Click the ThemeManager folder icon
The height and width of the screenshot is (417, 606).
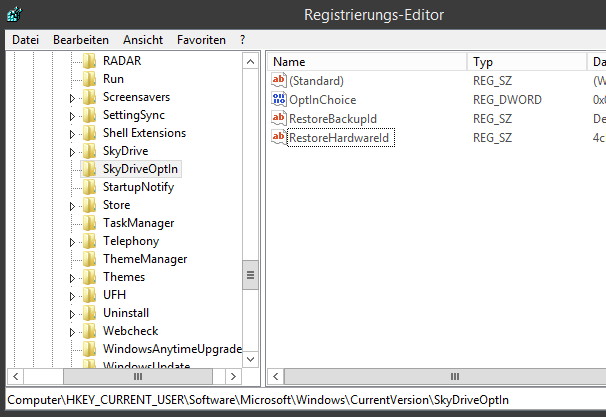pos(90,259)
